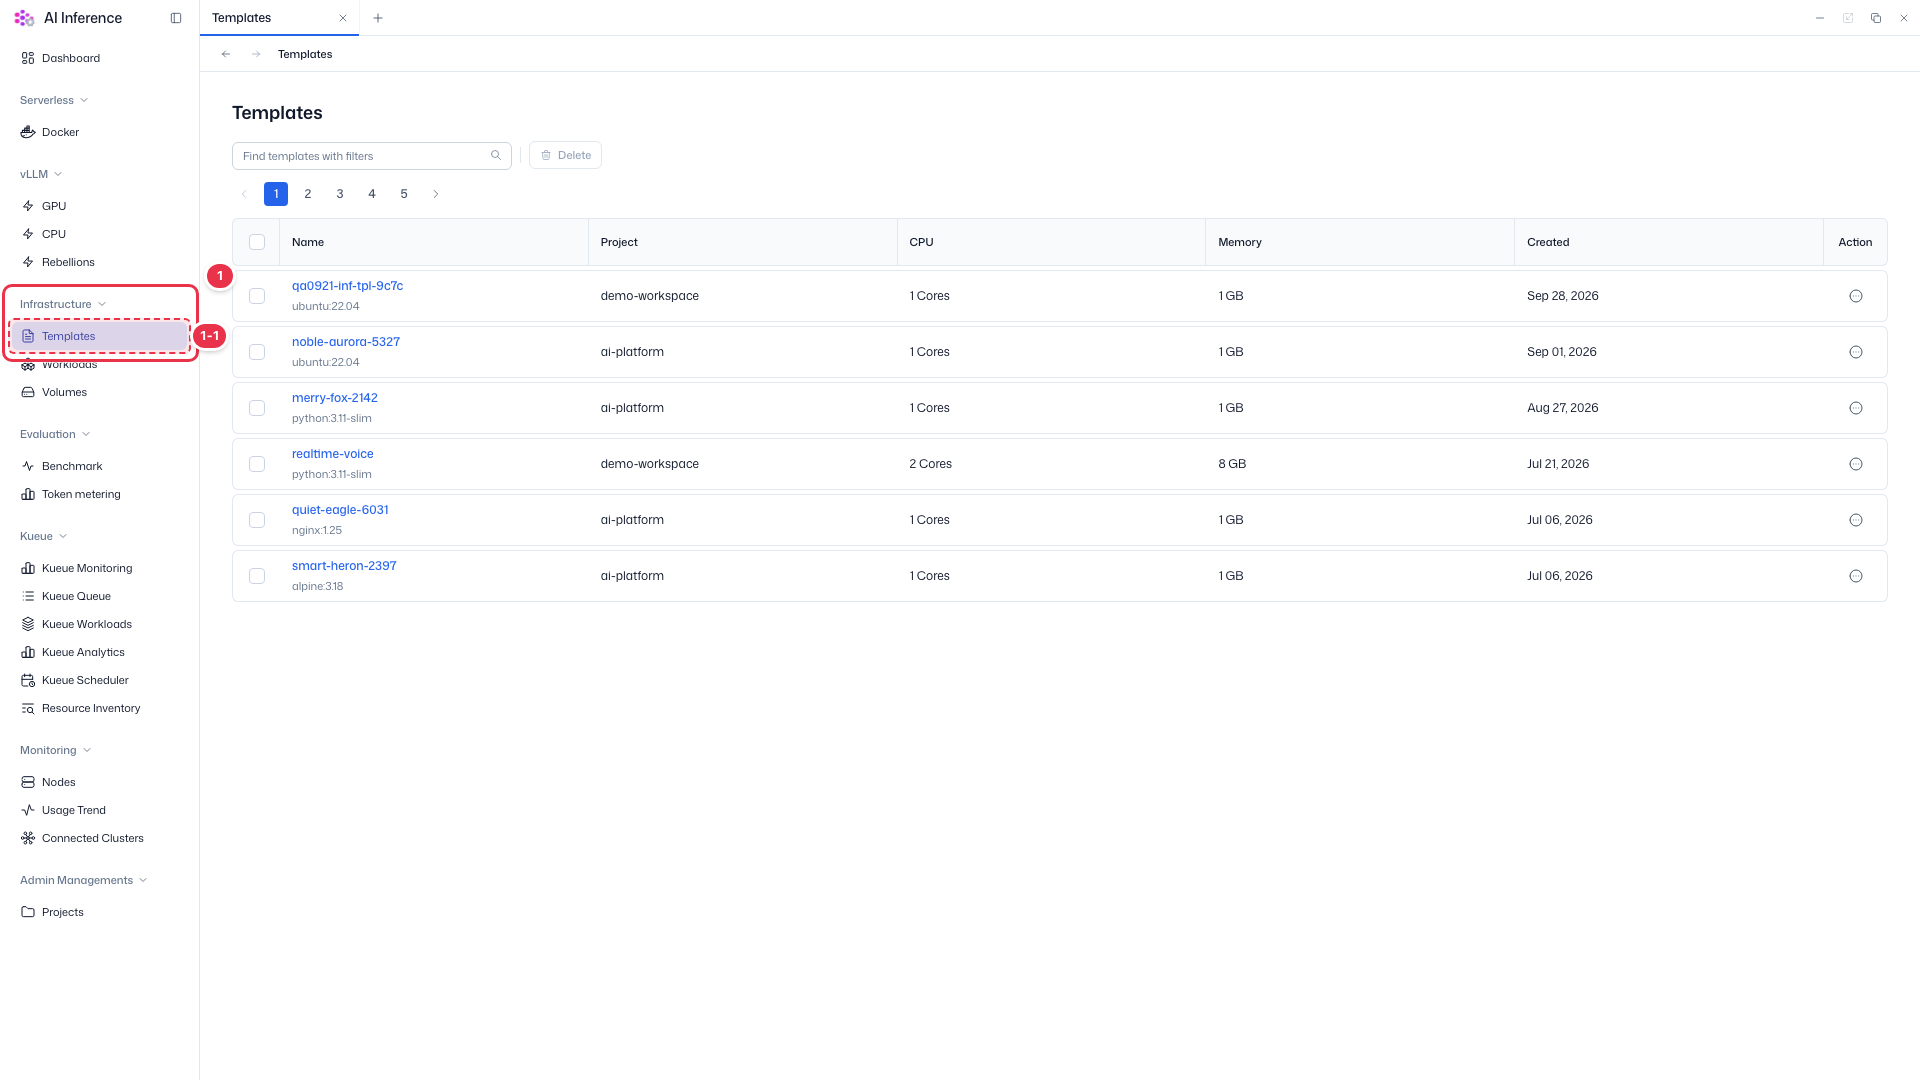Image resolution: width=1920 pixels, height=1080 pixels.
Task: Open action menu for realtime-voice row
Action: click(x=1856, y=464)
